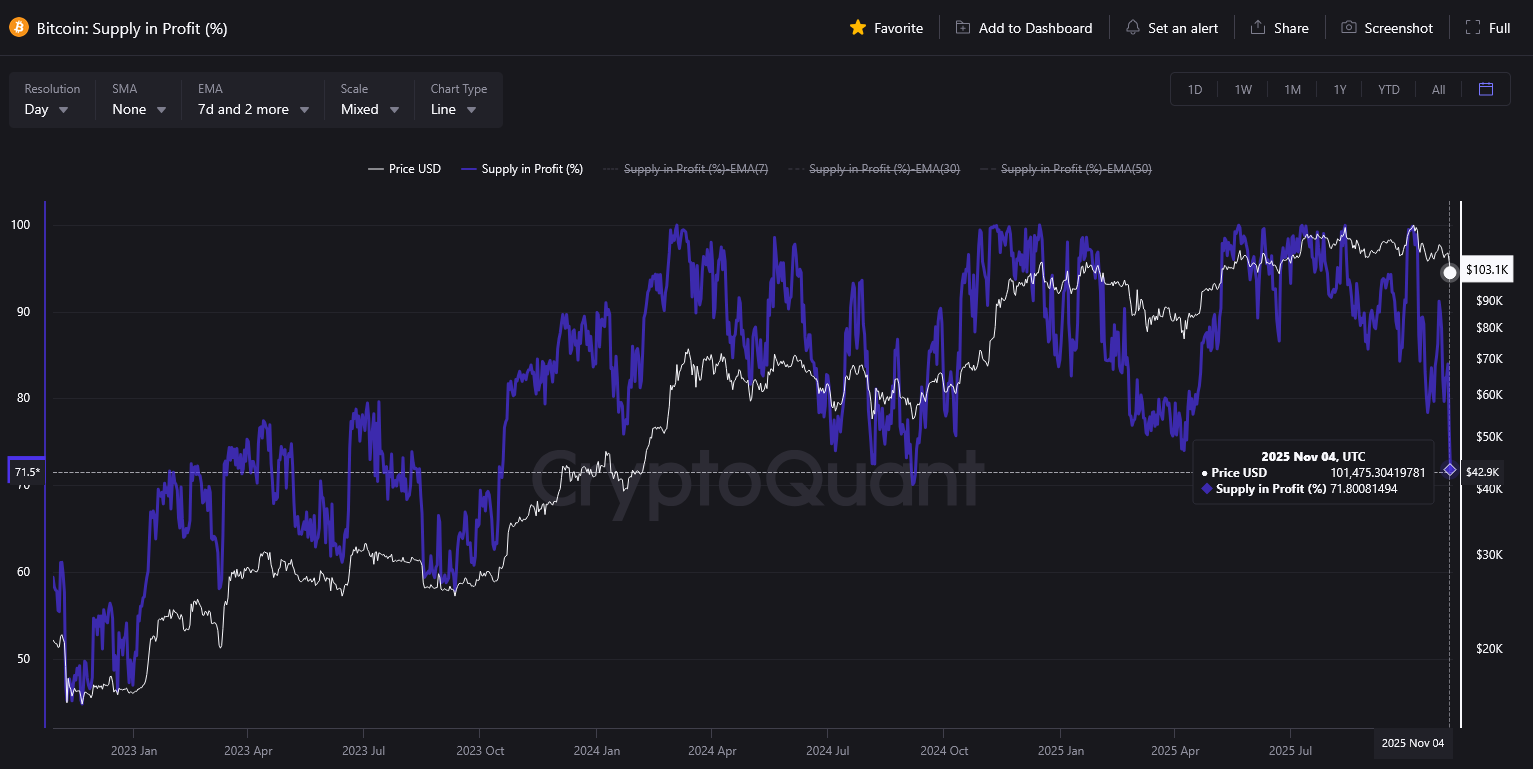Enter fullscreen with the Full icon
The width and height of the screenshot is (1533, 769).
point(1471,27)
